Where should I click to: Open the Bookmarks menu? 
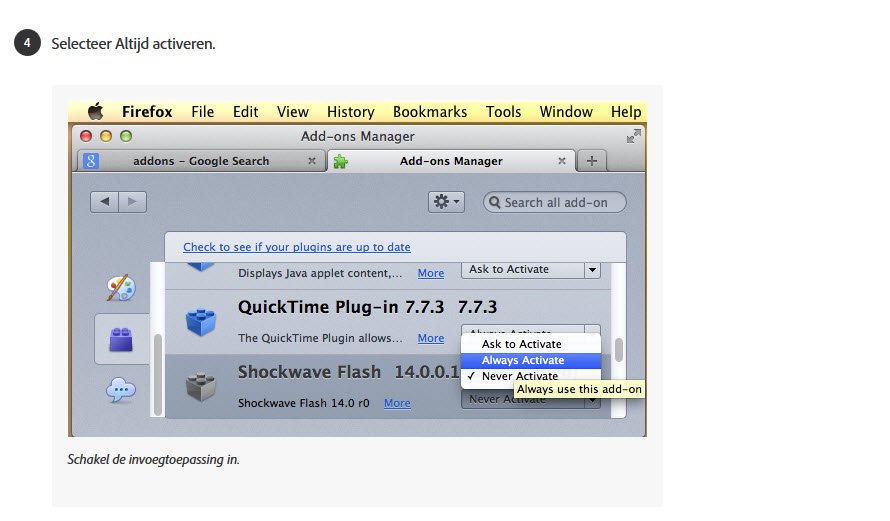tap(430, 112)
